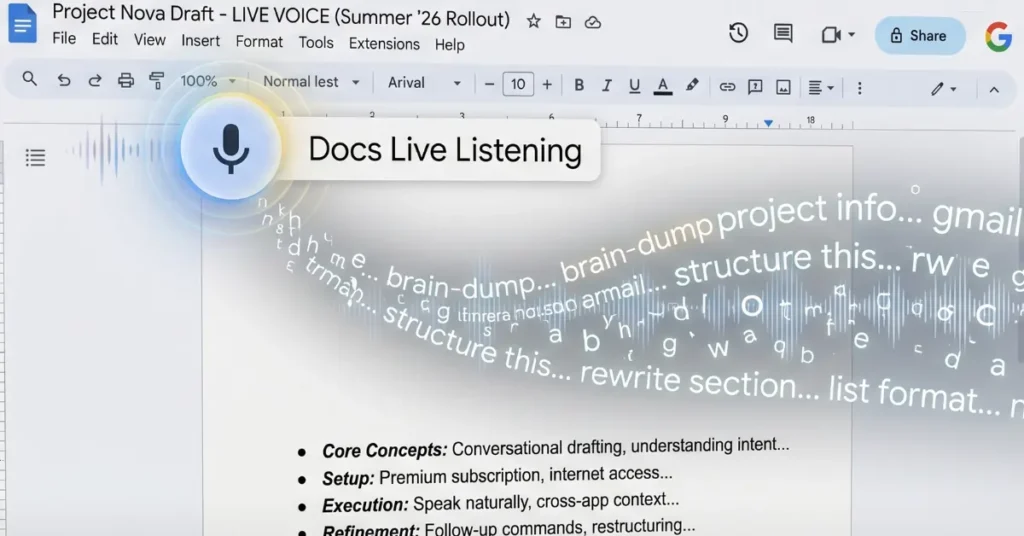Open the File menu

pos(64,39)
